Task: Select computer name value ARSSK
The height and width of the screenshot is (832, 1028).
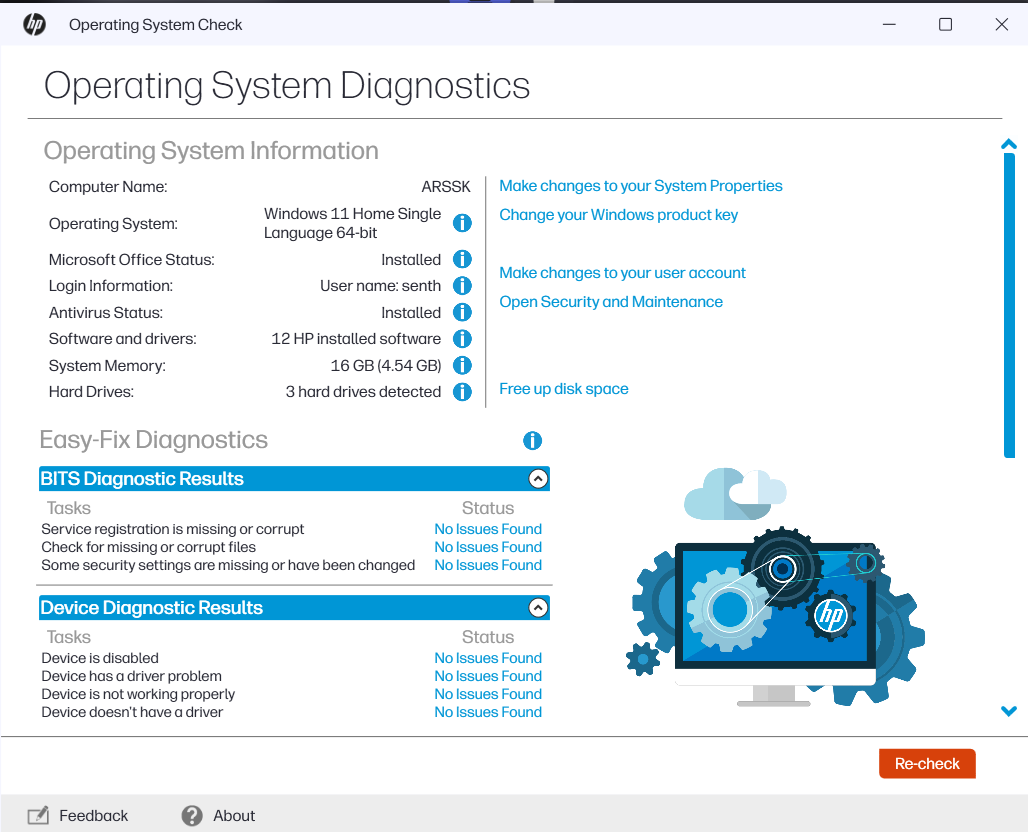Action: point(446,187)
